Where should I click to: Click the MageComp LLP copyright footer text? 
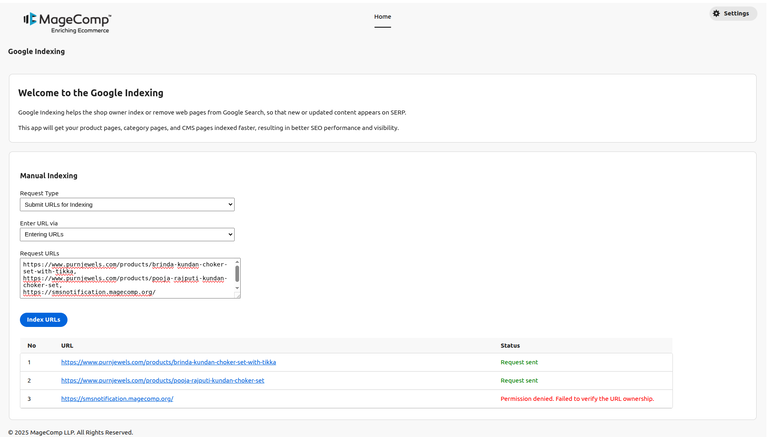click(70, 432)
